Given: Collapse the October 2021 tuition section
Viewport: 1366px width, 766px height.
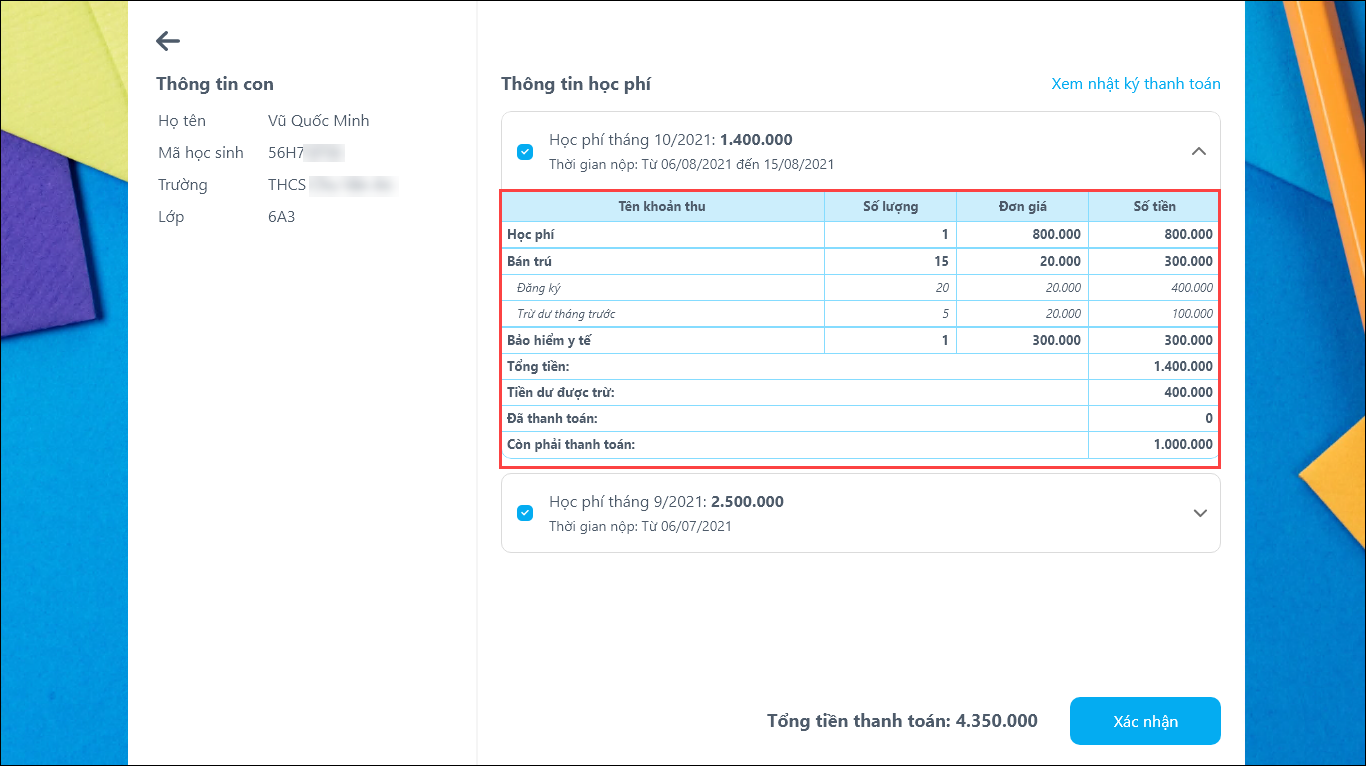Looking at the screenshot, I should click(x=1199, y=152).
